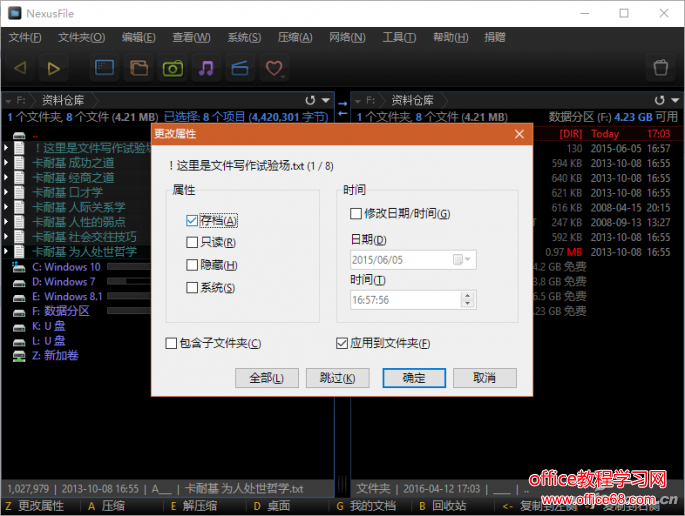Click the NexusFile app icon in title bar
The image size is (685, 516).
point(14,13)
